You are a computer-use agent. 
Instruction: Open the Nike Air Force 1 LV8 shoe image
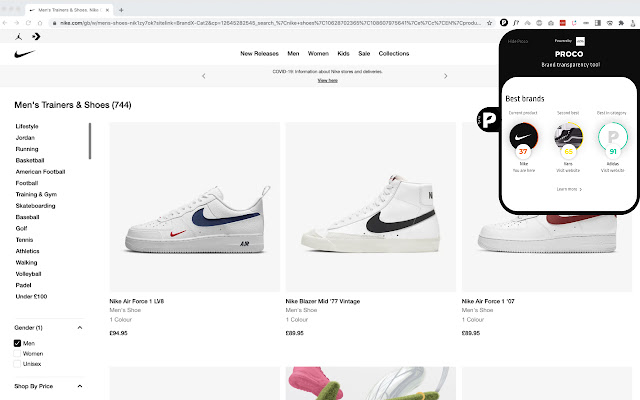point(195,207)
